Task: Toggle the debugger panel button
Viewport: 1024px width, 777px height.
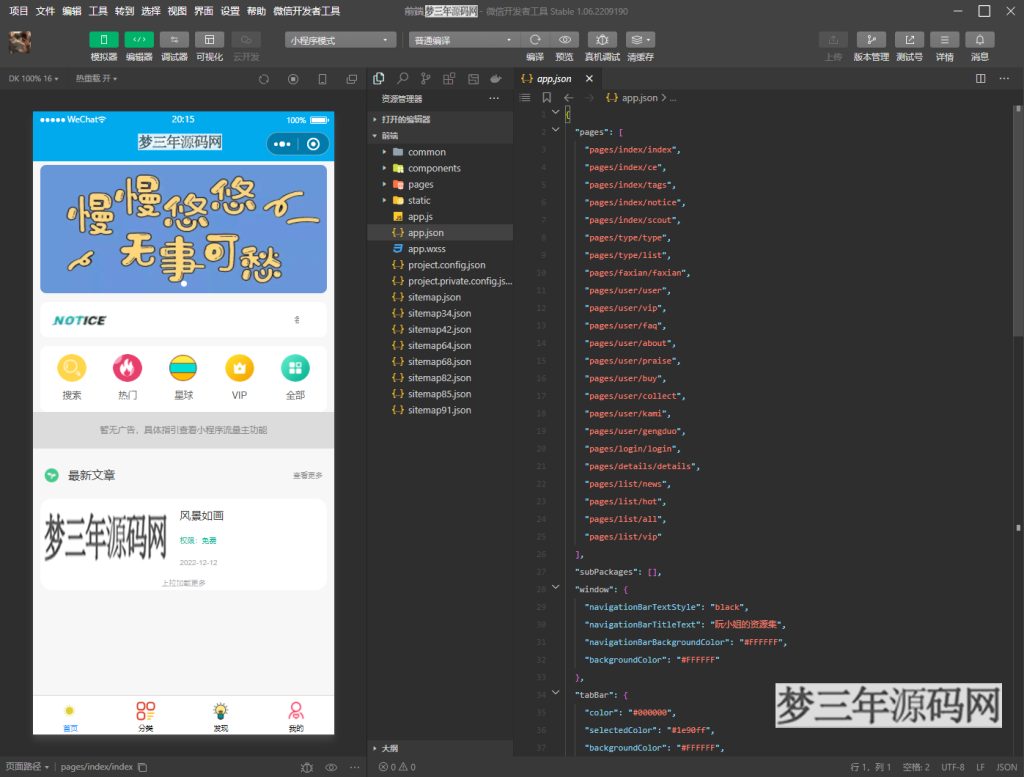Action: (174, 40)
